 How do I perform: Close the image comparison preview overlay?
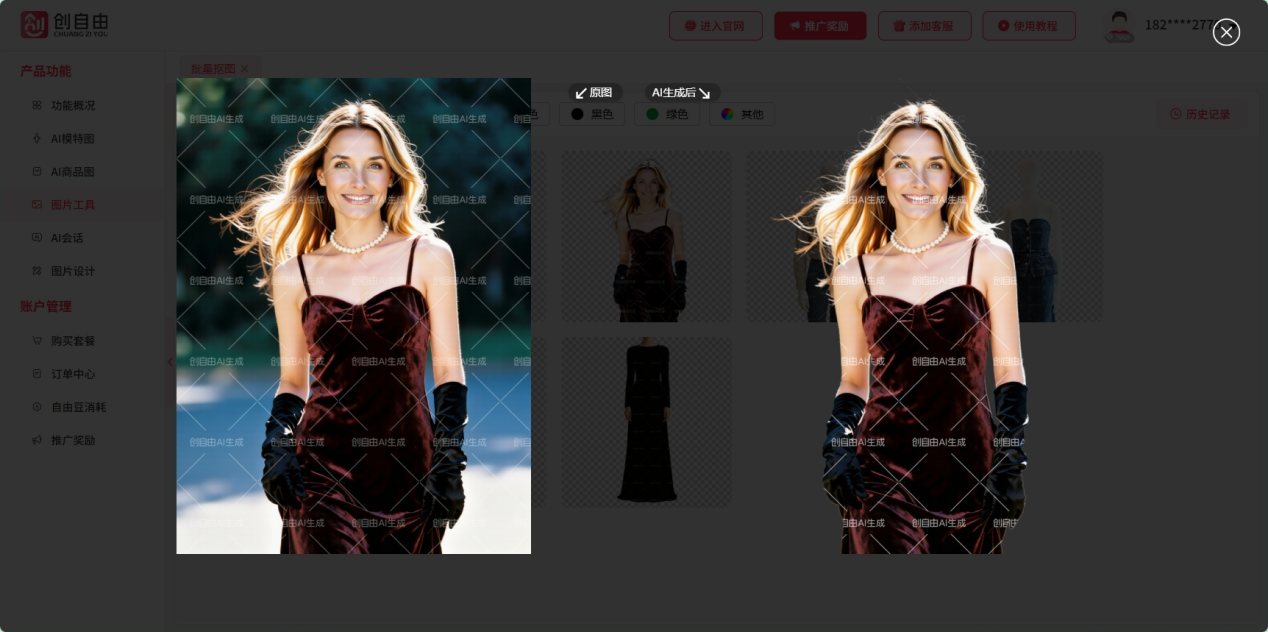click(x=1226, y=32)
